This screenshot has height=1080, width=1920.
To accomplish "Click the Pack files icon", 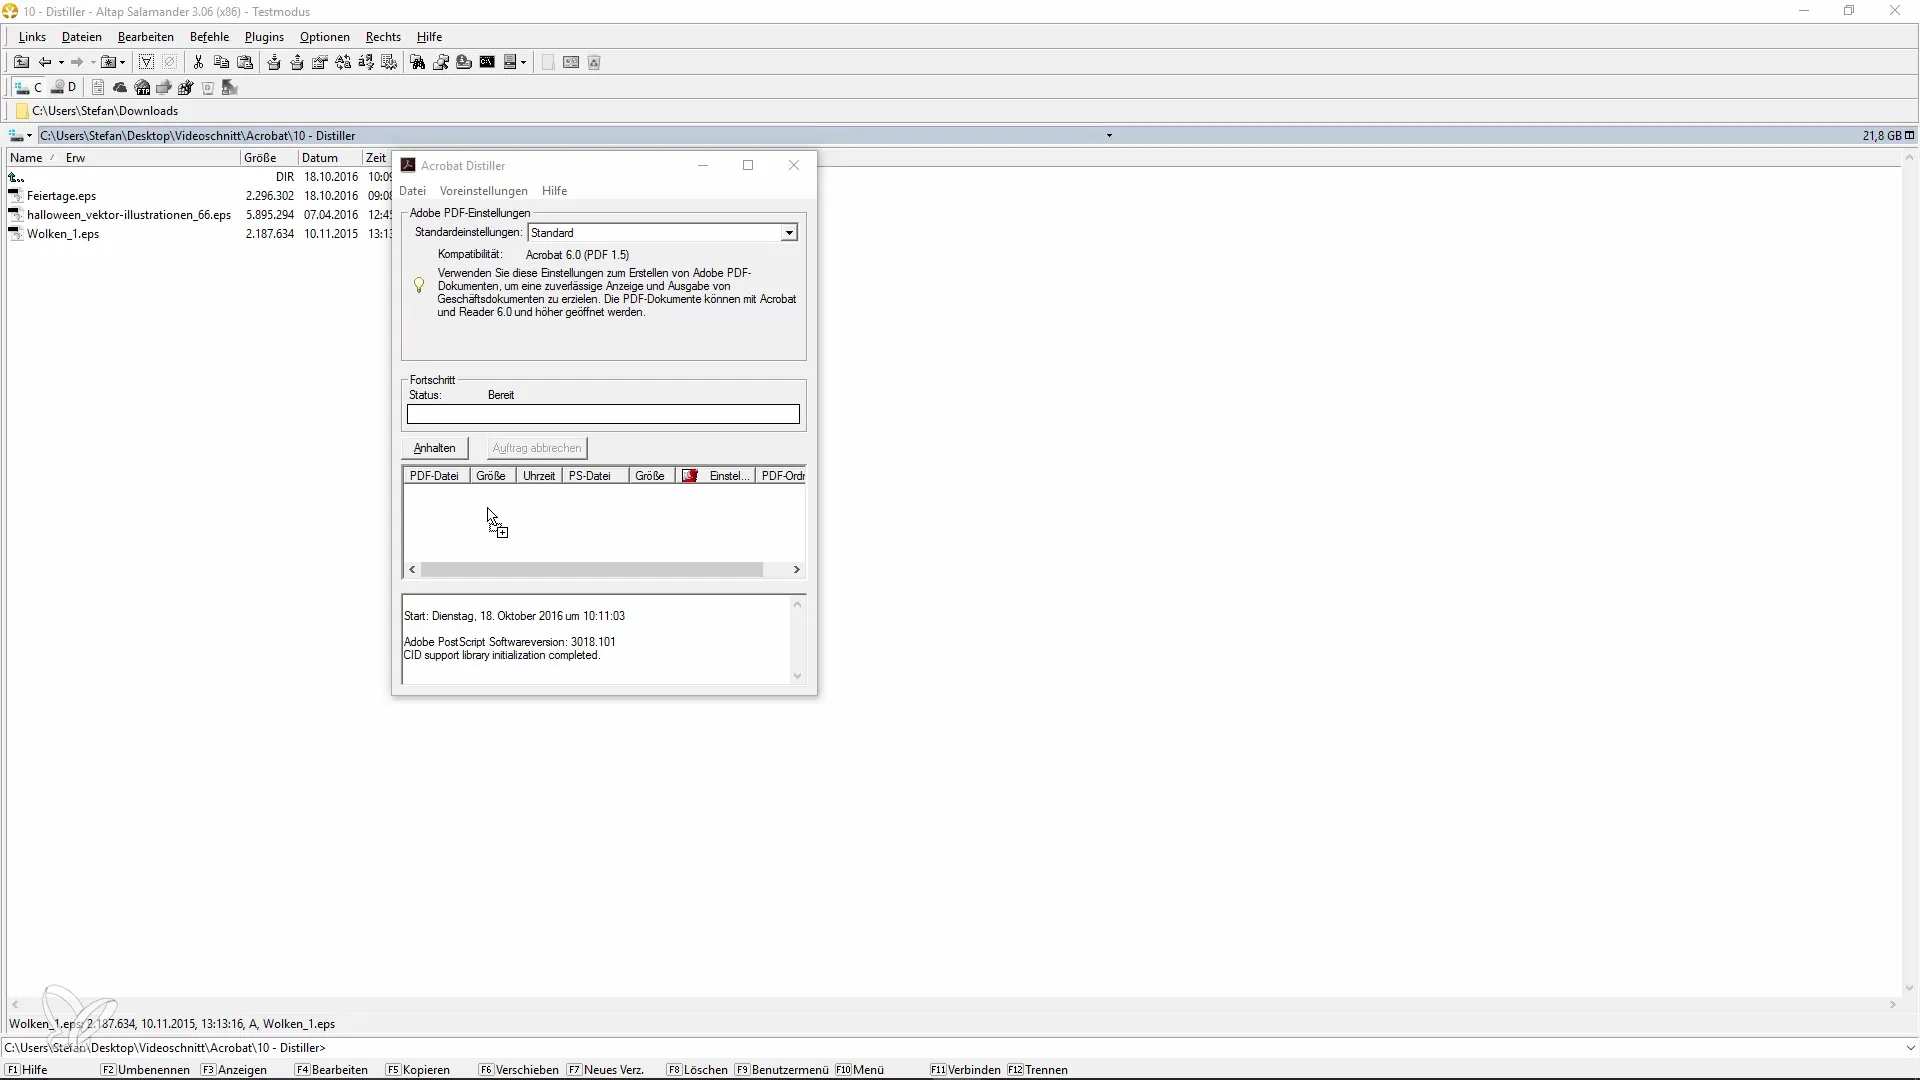I will [273, 62].
